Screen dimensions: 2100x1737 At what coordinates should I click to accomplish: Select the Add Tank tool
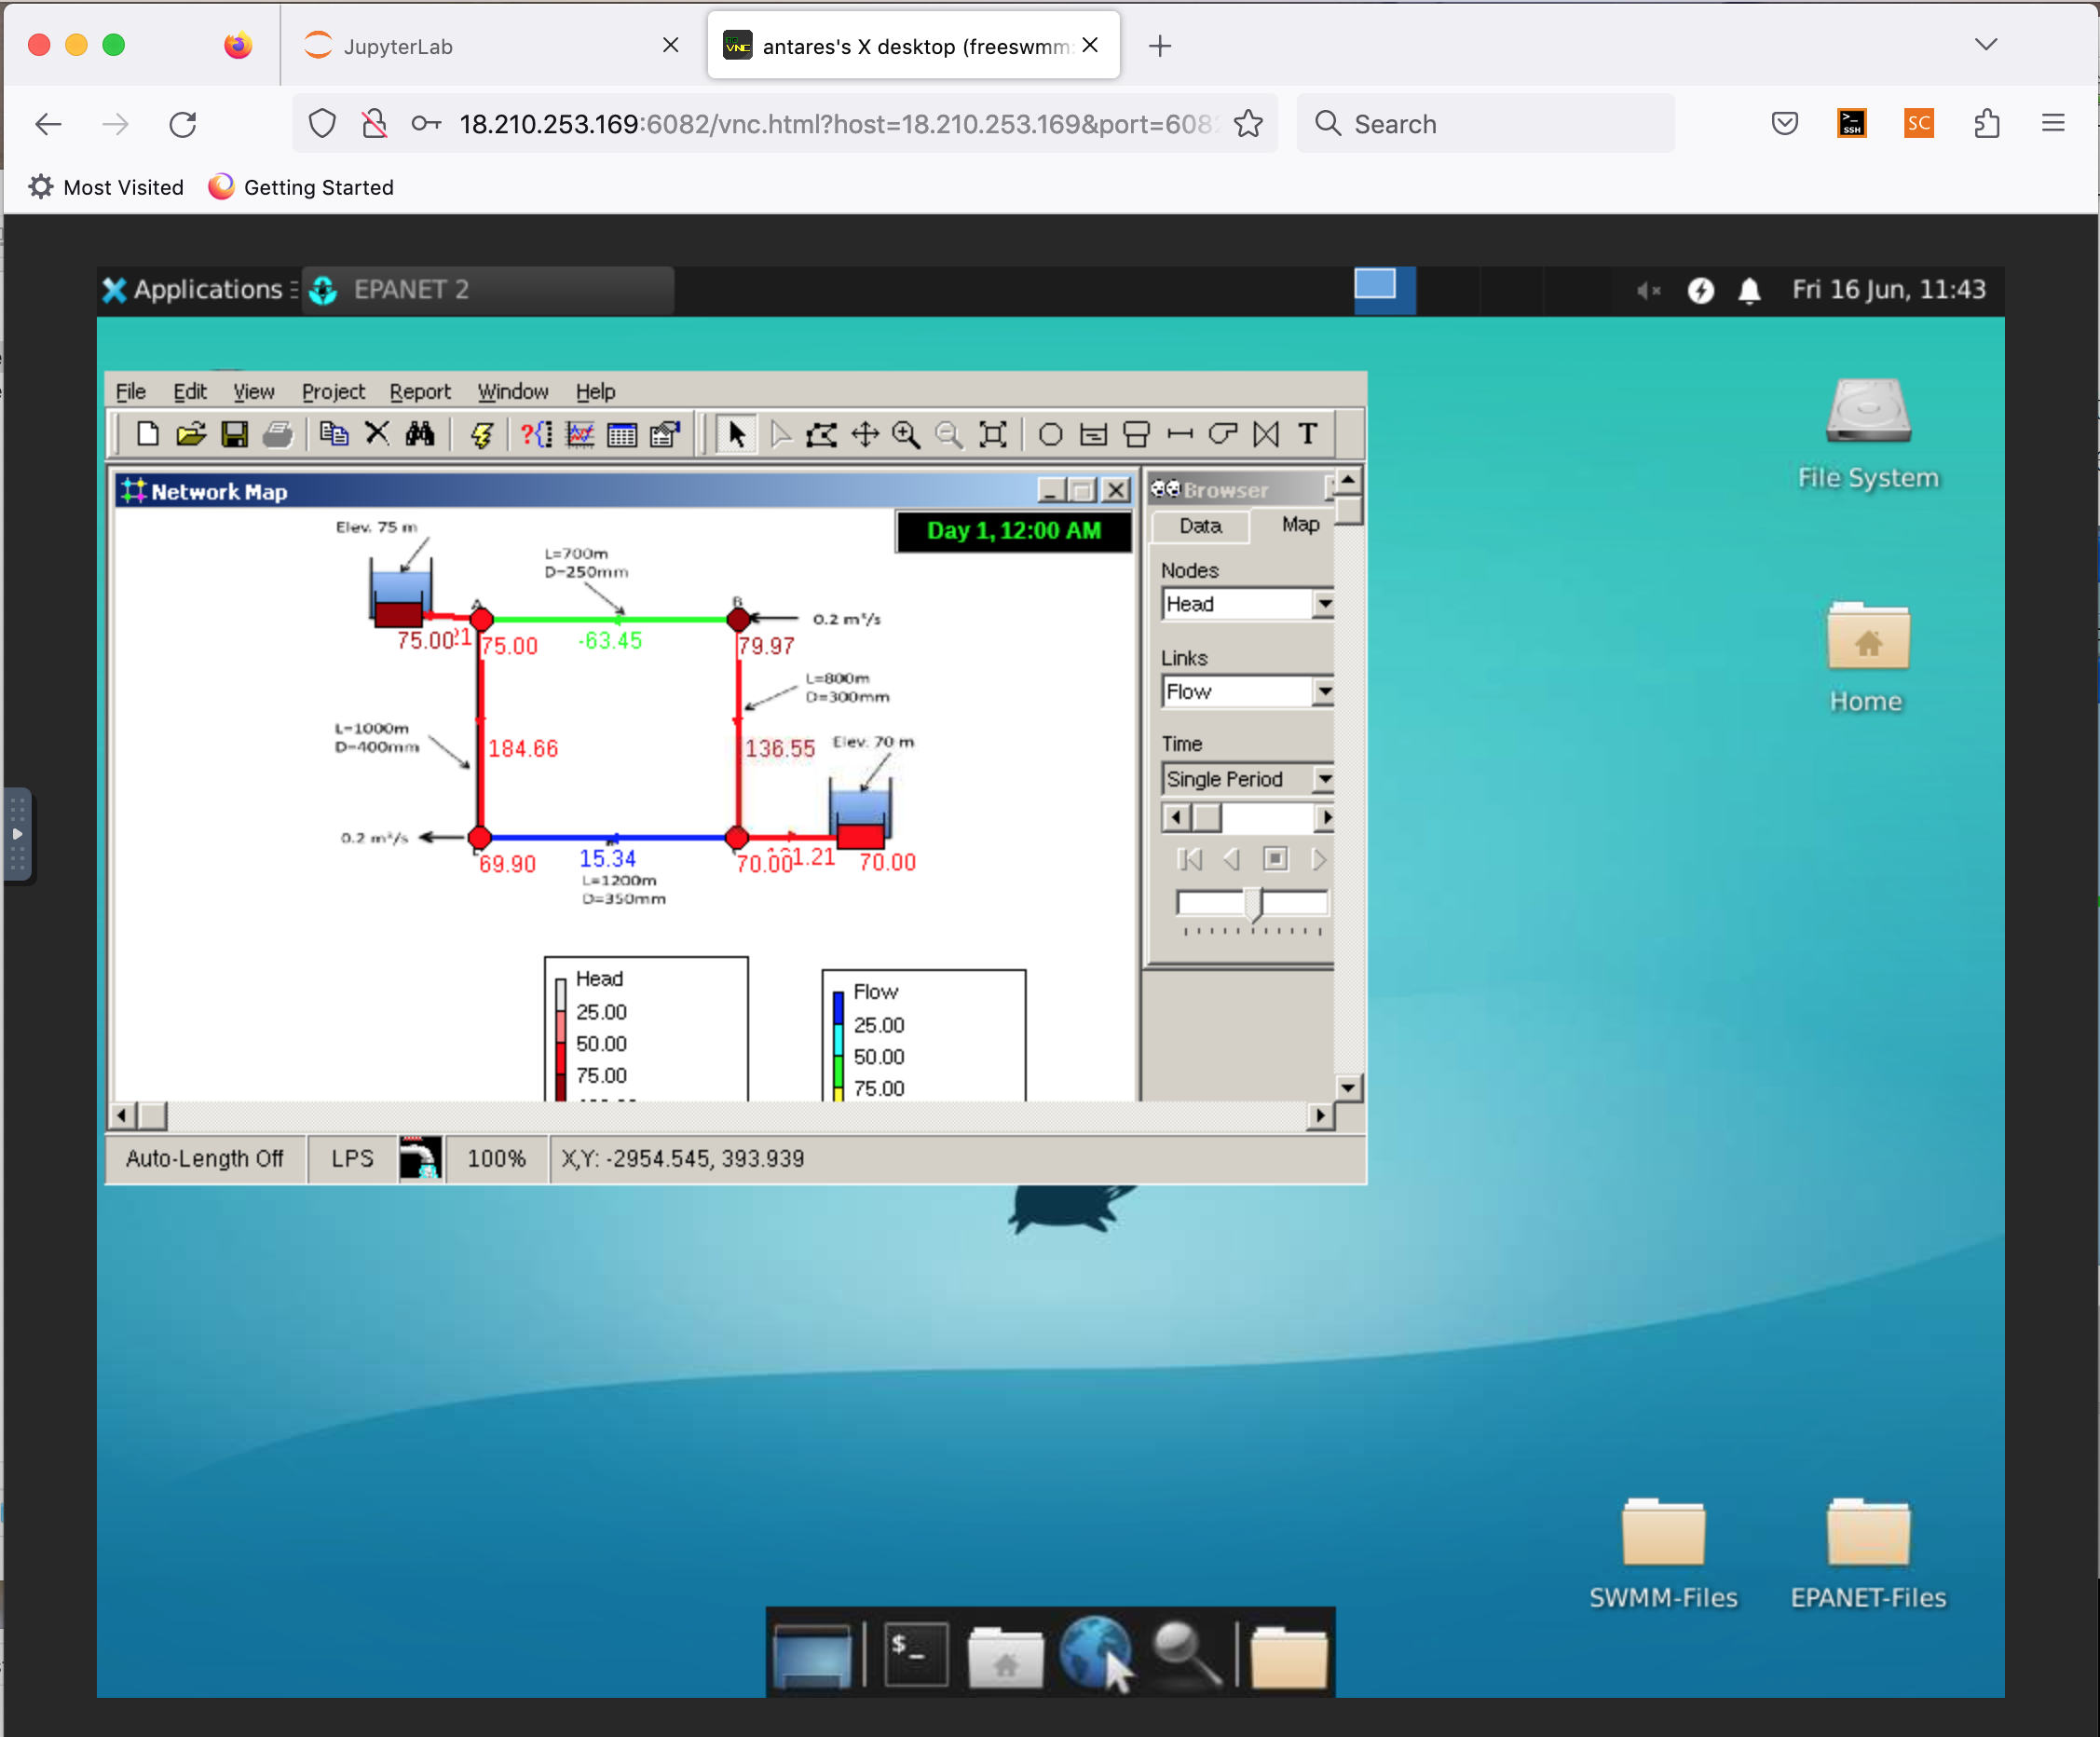point(1137,434)
